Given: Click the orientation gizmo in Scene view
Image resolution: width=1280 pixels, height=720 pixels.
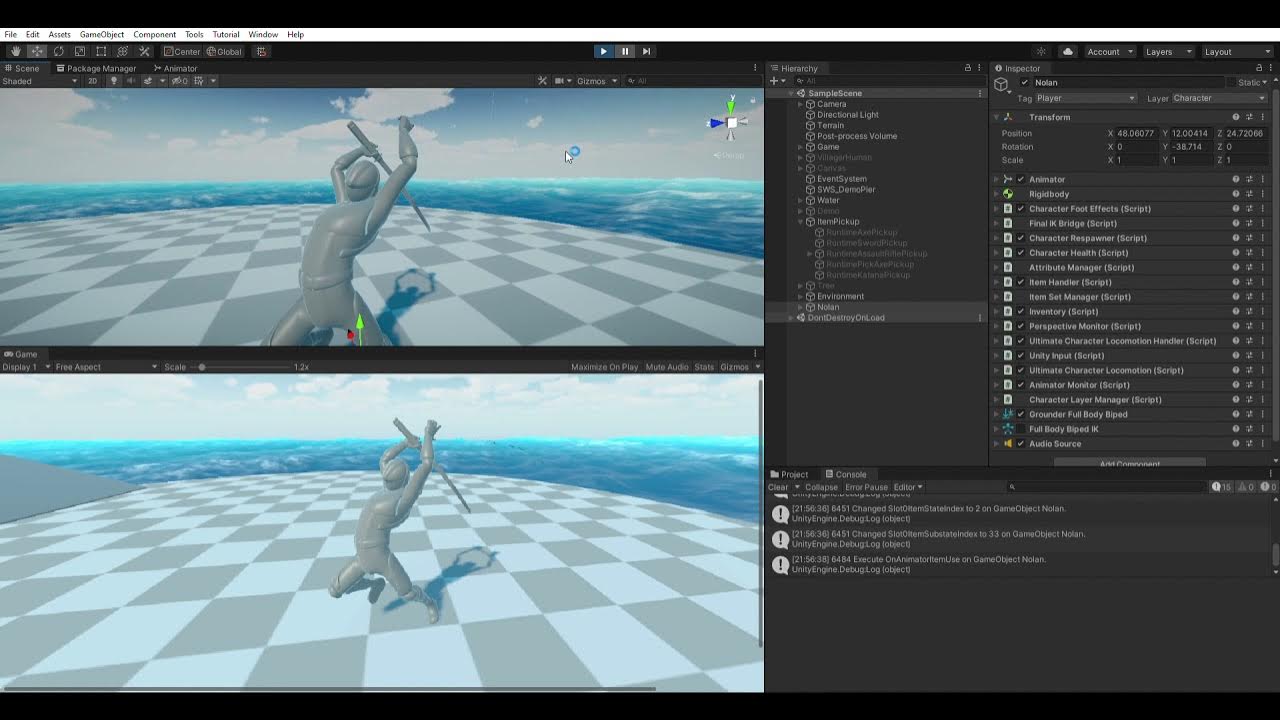Looking at the screenshot, I should 730,122.
